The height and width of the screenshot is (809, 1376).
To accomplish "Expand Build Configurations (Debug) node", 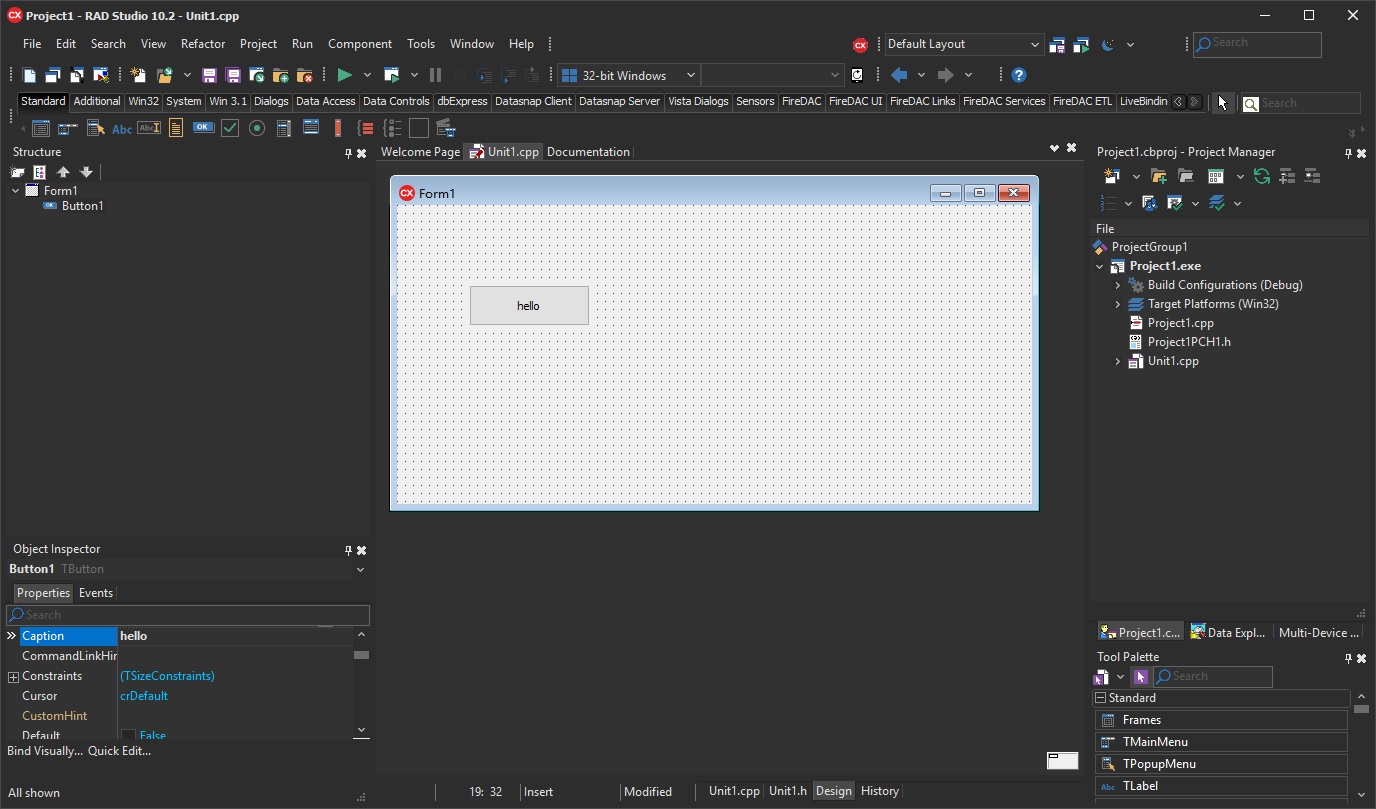I will point(1118,285).
